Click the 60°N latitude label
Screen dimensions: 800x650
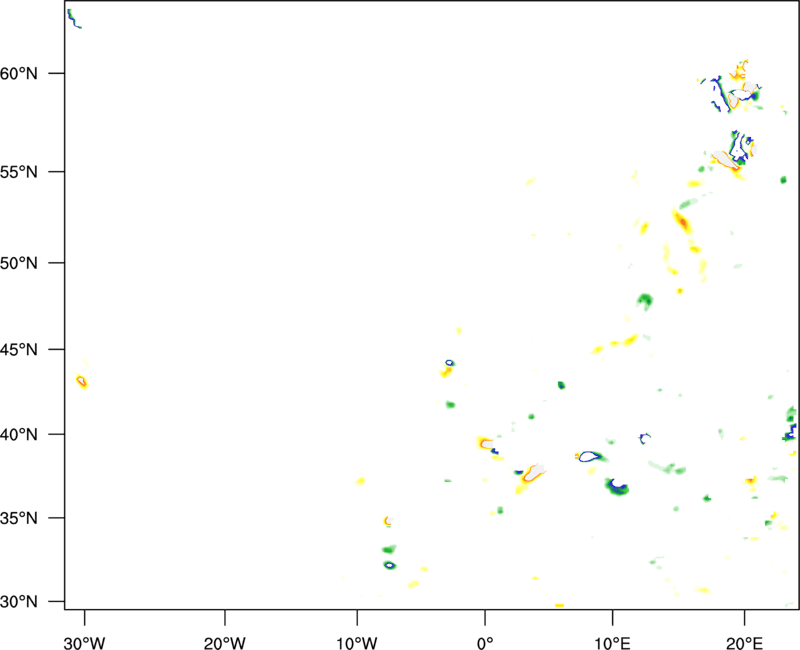[19, 74]
